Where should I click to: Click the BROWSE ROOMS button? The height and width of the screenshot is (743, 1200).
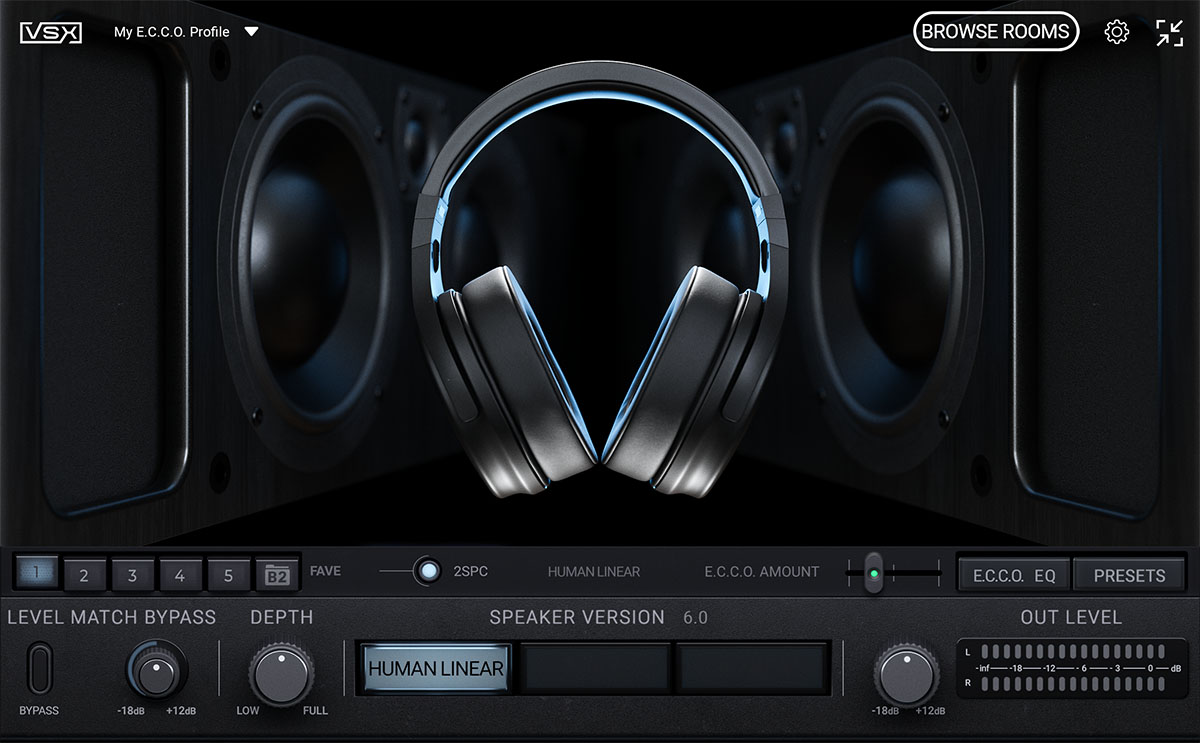[x=995, y=32]
